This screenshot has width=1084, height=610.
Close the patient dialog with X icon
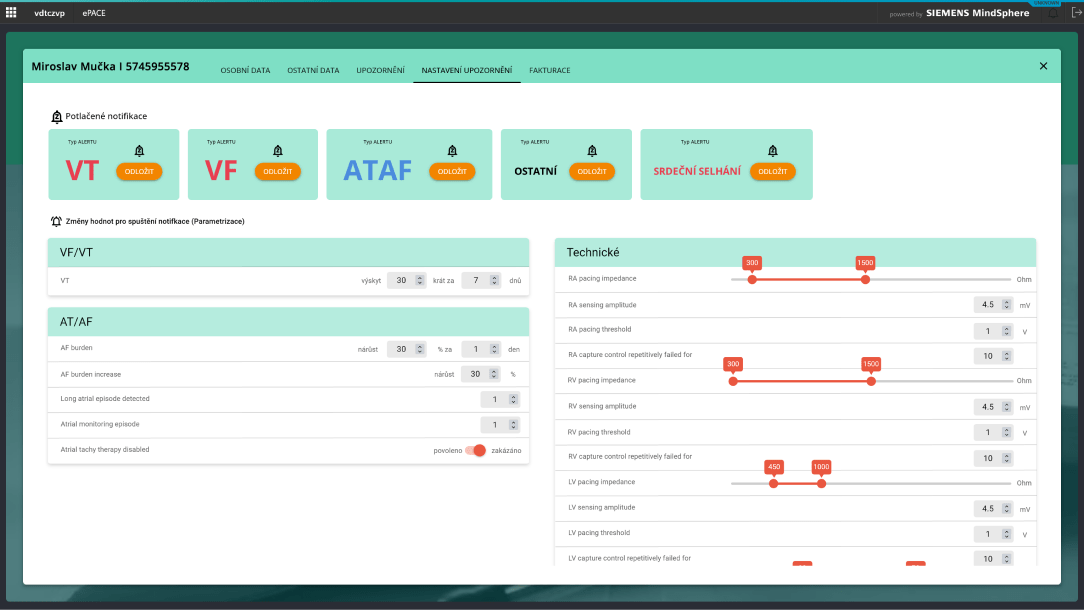(1043, 66)
